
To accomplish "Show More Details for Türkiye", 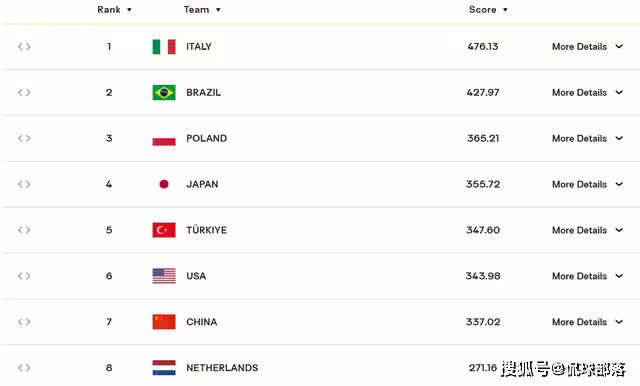I will [x=587, y=230].
